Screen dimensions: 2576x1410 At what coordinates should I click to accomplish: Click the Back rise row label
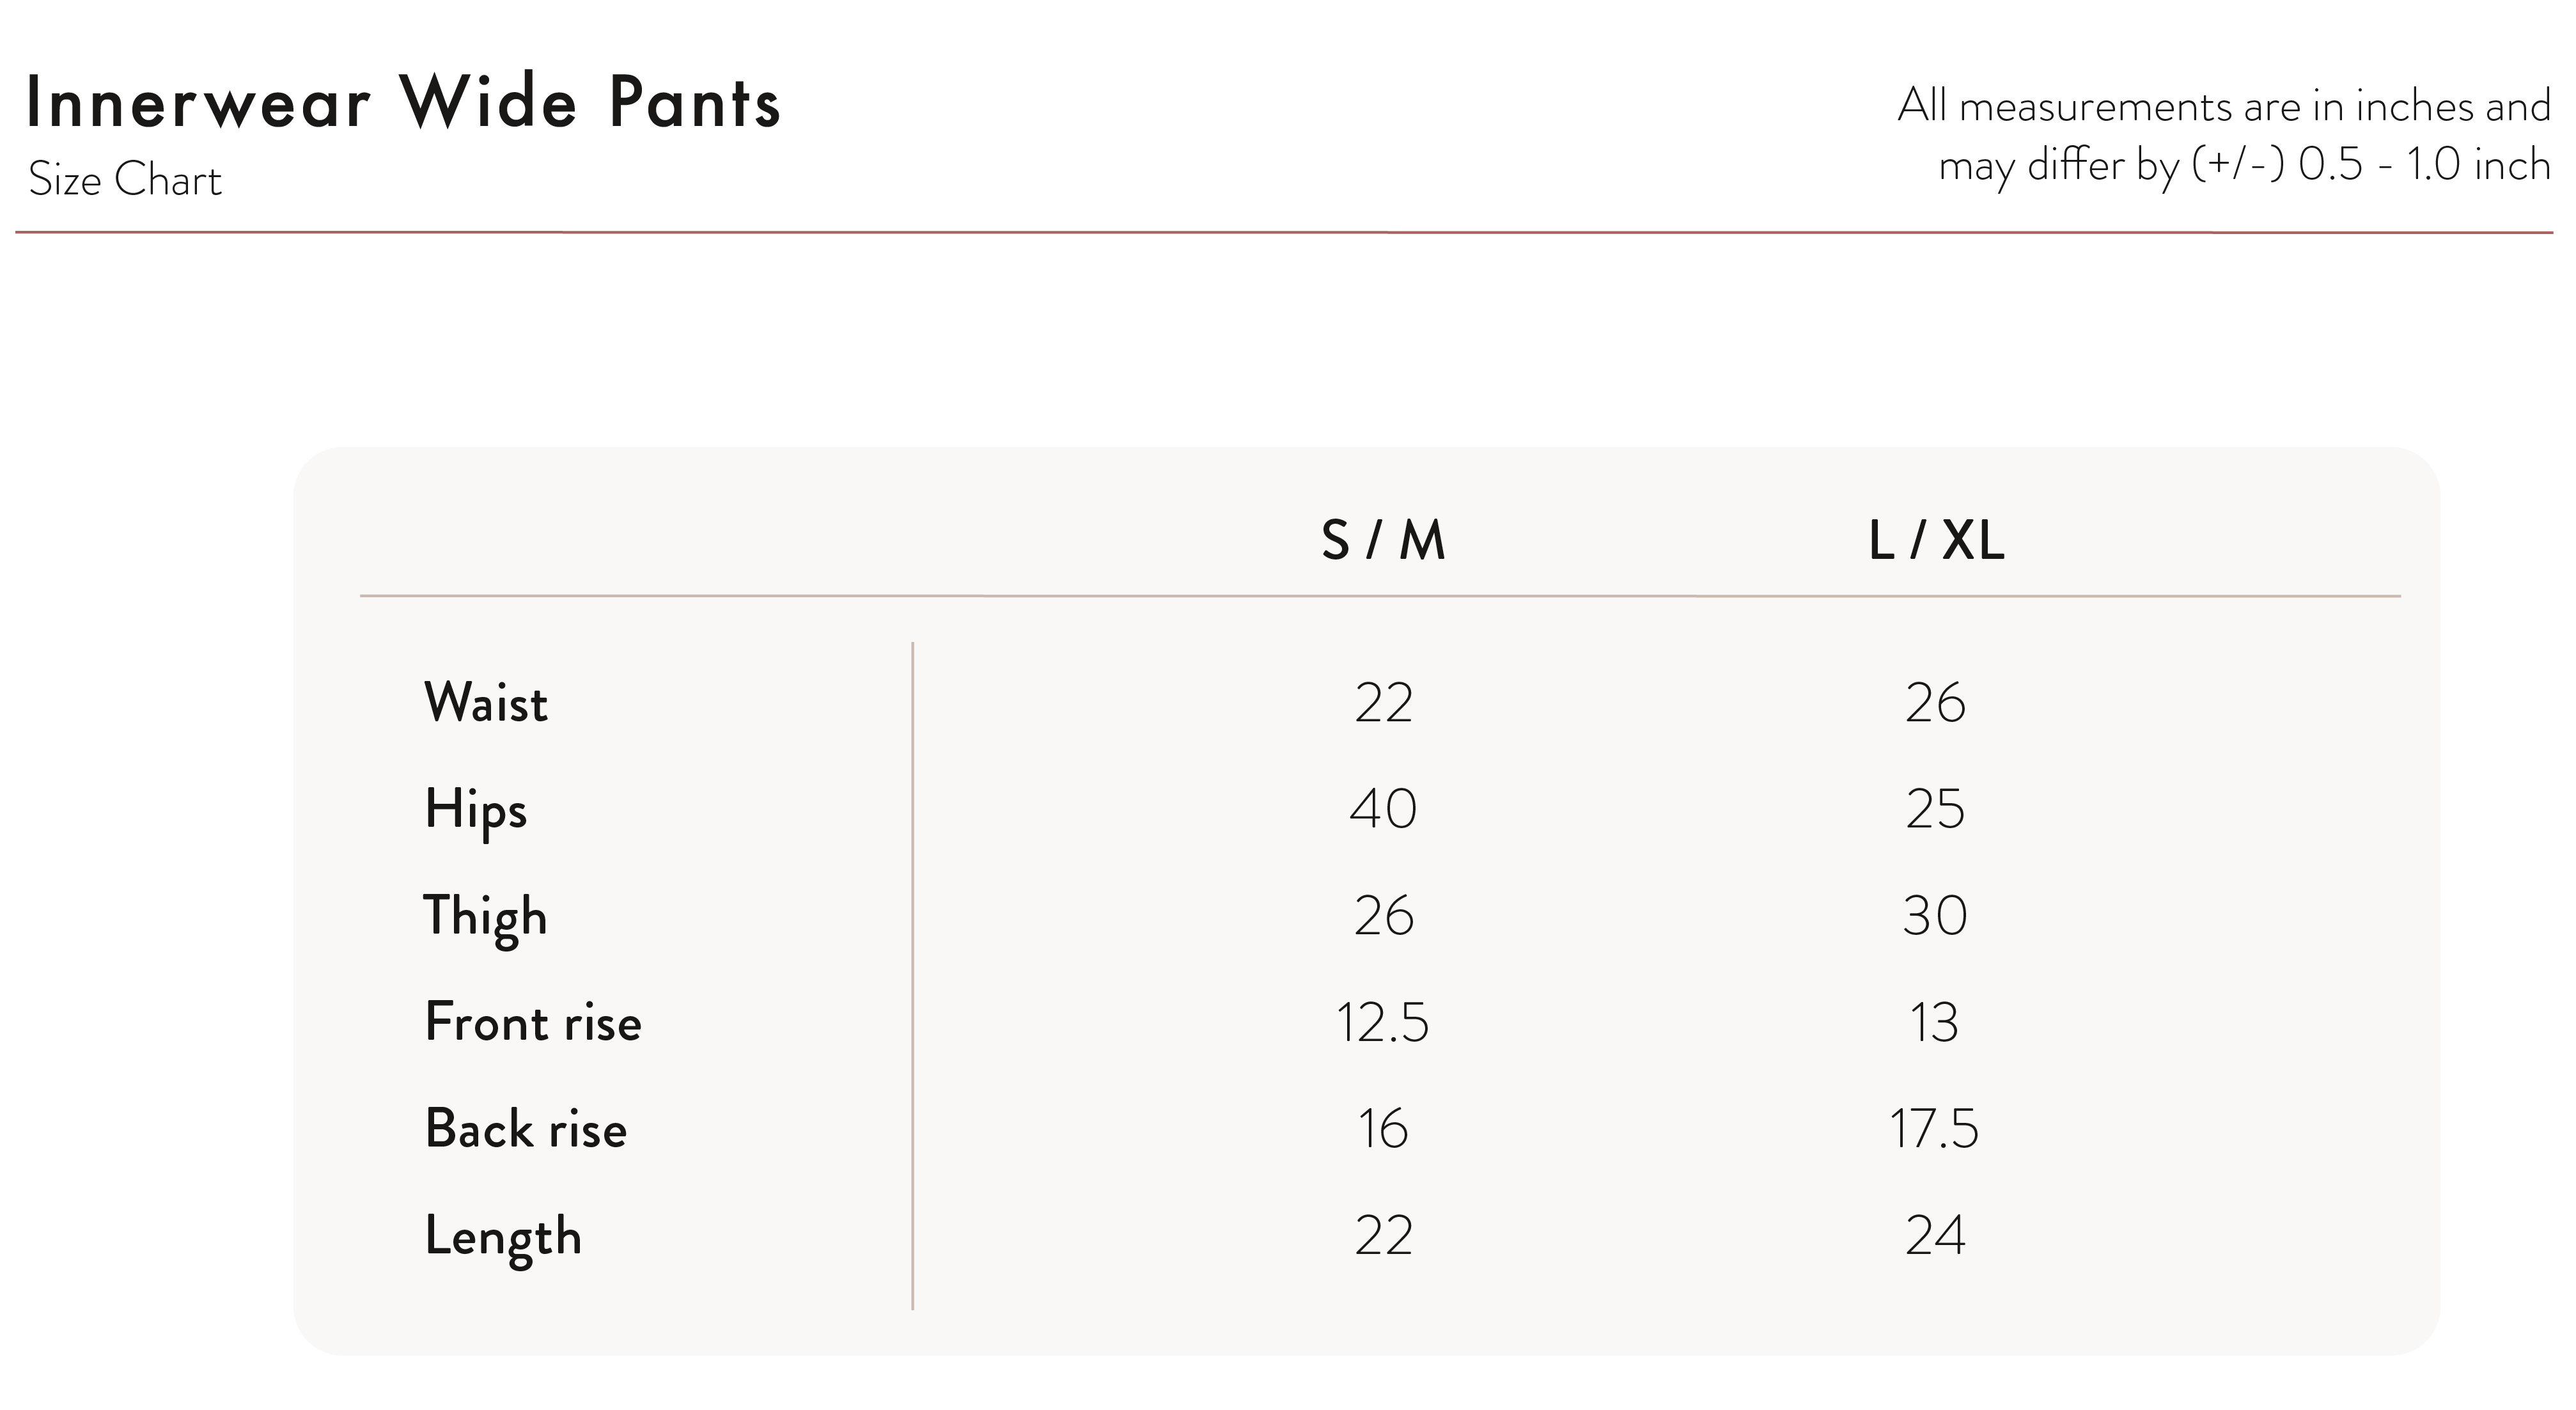click(x=526, y=1129)
